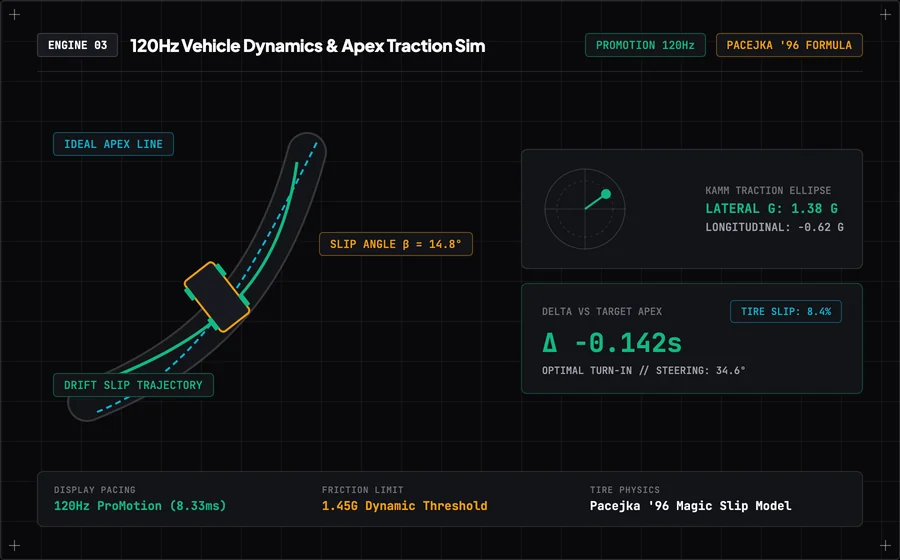Click the SLIP ANGLE β = 14.8° label
This screenshot has width=900, height=560.
point(395,244)
